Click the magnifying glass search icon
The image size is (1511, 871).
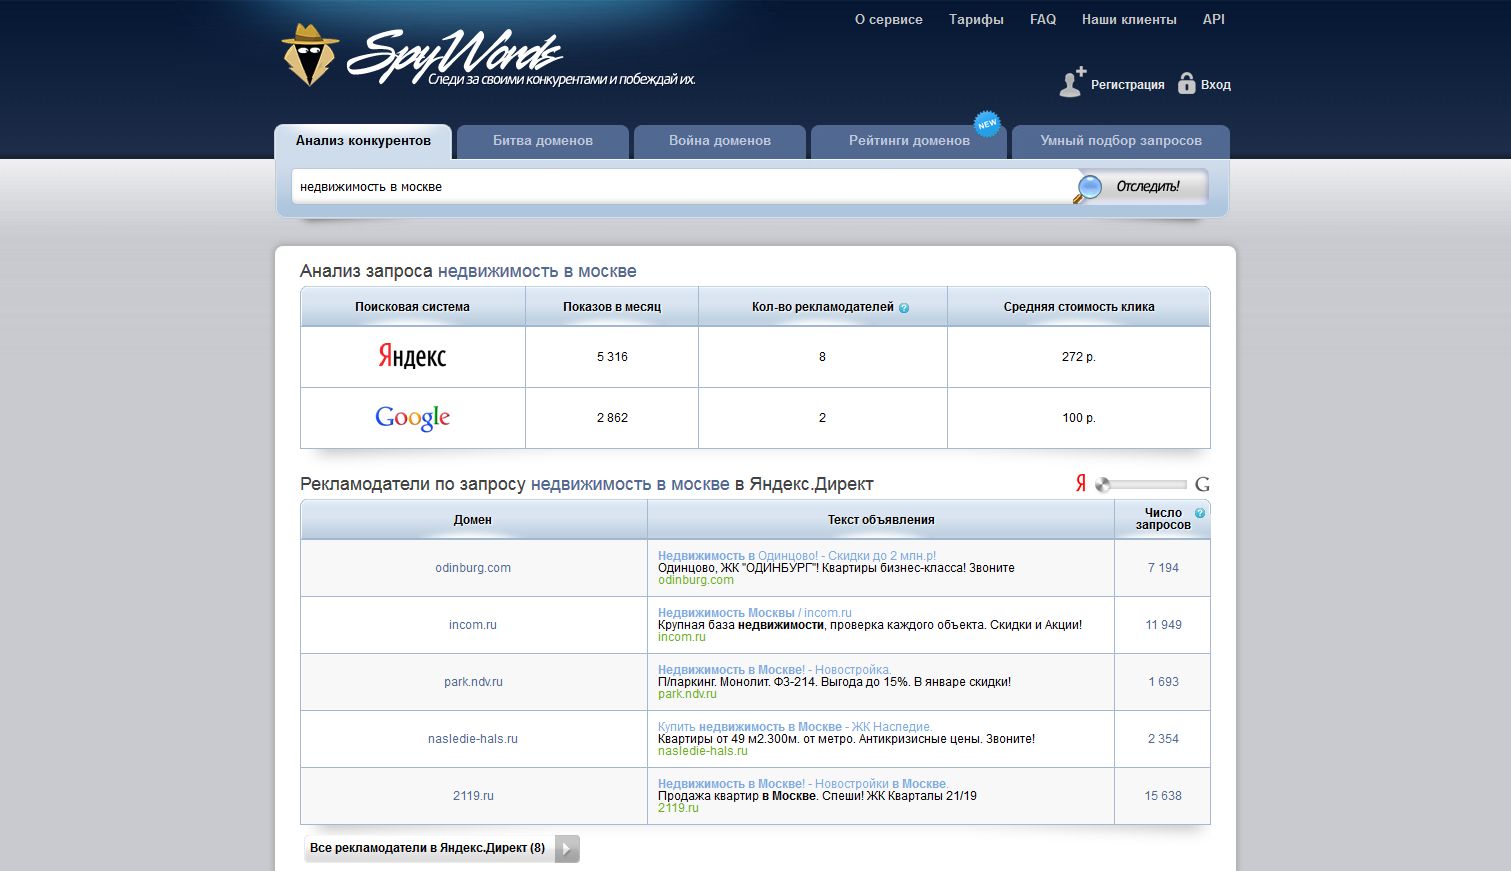[x=1088, y=187]
